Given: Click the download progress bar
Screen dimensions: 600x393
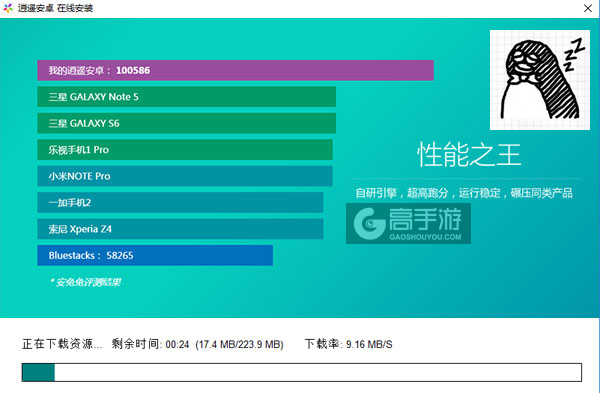Looking at the screenshot, I should click(302, 372).
